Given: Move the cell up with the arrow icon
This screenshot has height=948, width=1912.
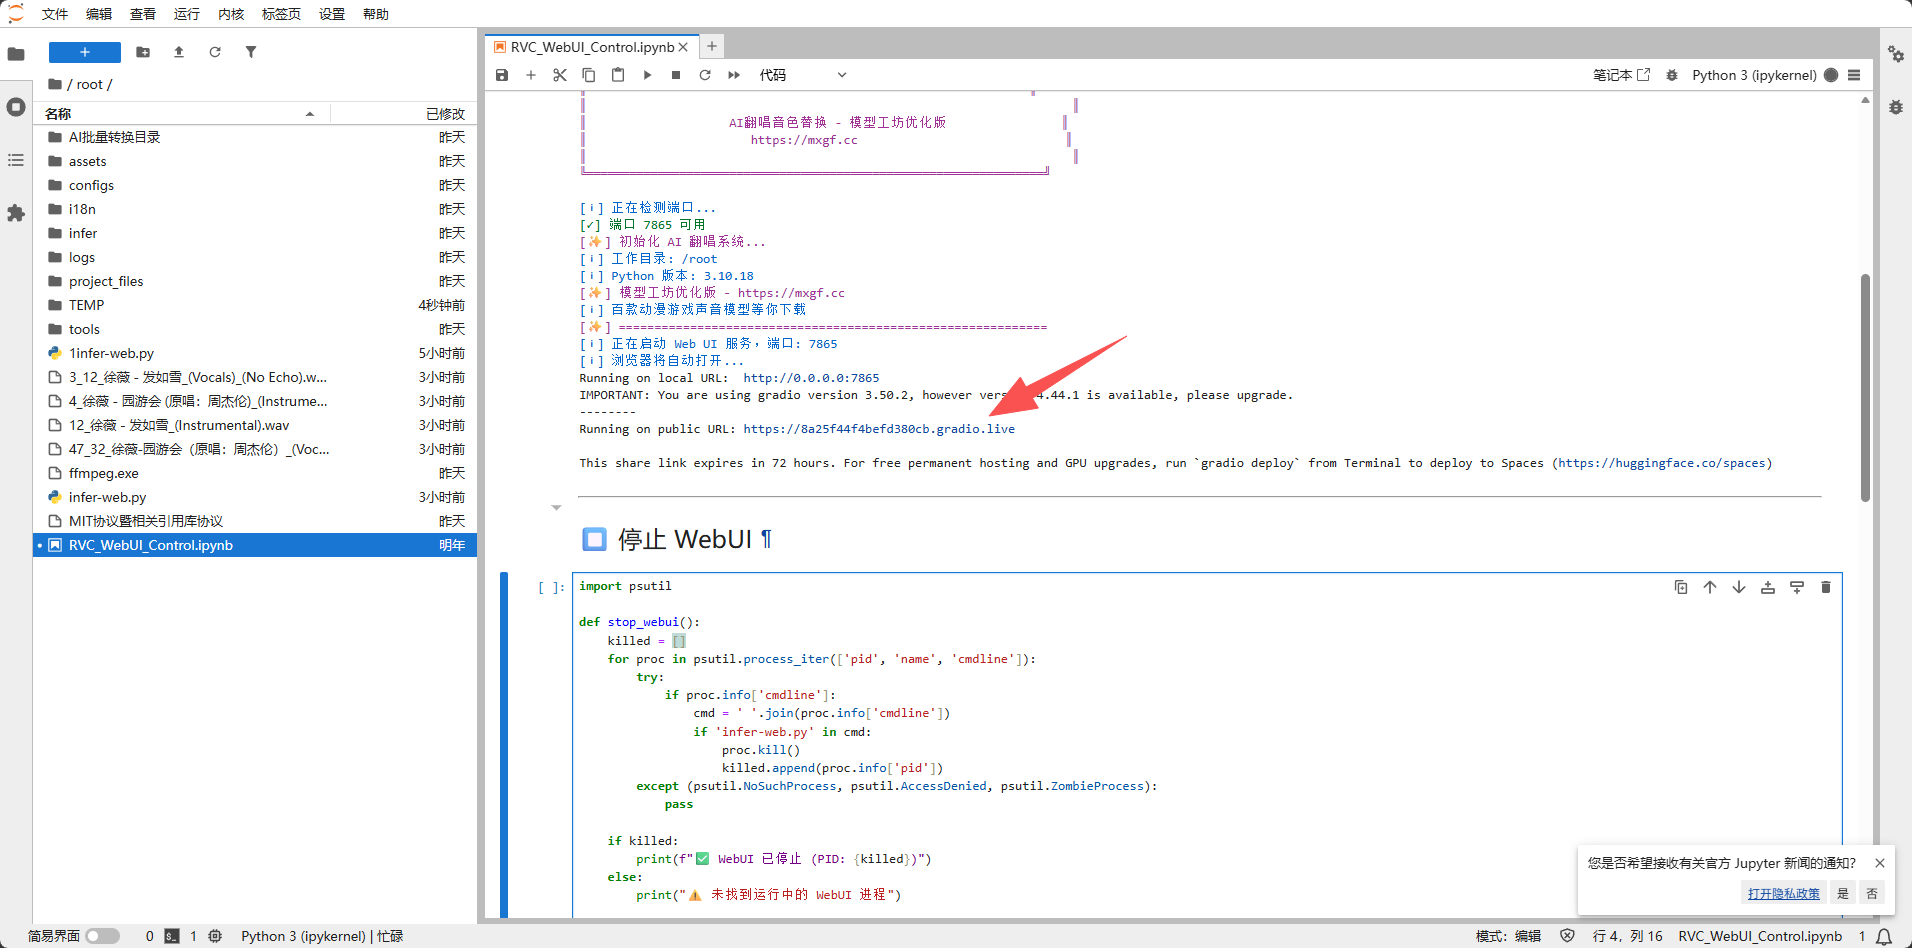Looking at the screenshot, I should pos(1710,587).
